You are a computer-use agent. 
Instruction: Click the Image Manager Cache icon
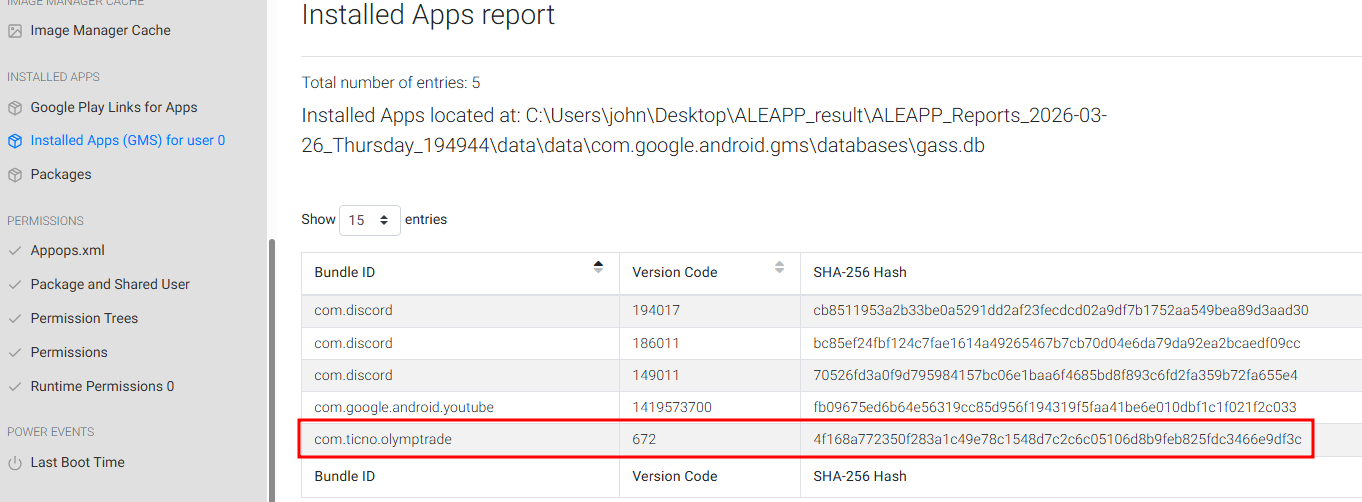click(15, 31)
